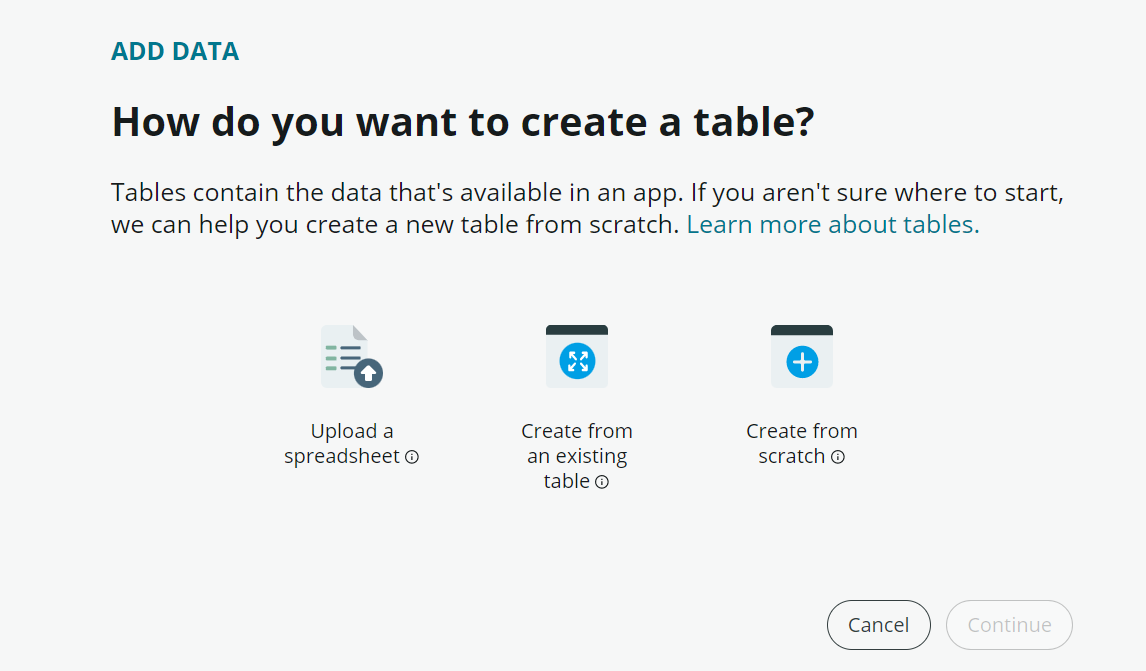
Task: Click the blue plus circle
Action: [802, 362]
